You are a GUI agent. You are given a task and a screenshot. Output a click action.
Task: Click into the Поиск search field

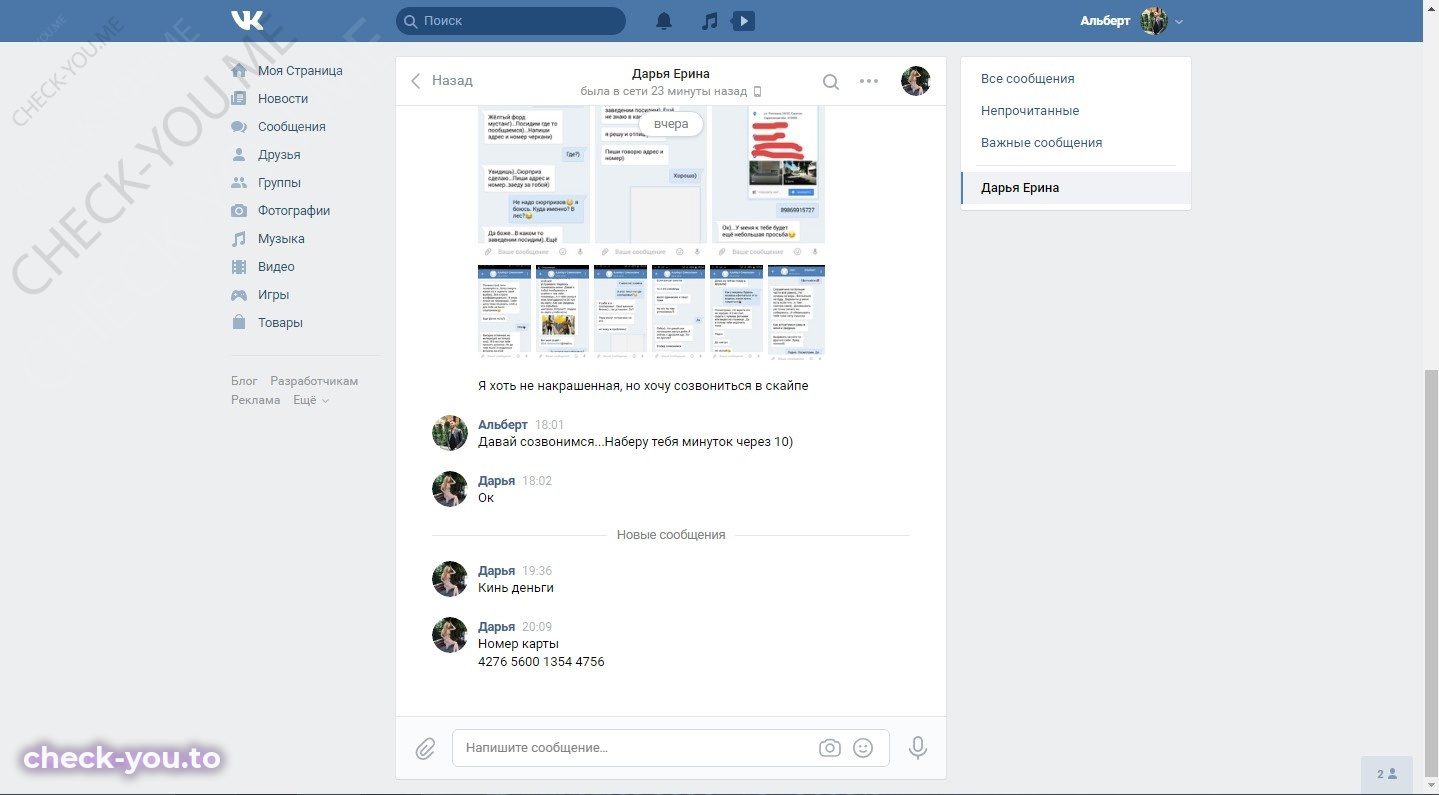pyautogui.click(x=511, y=20)
